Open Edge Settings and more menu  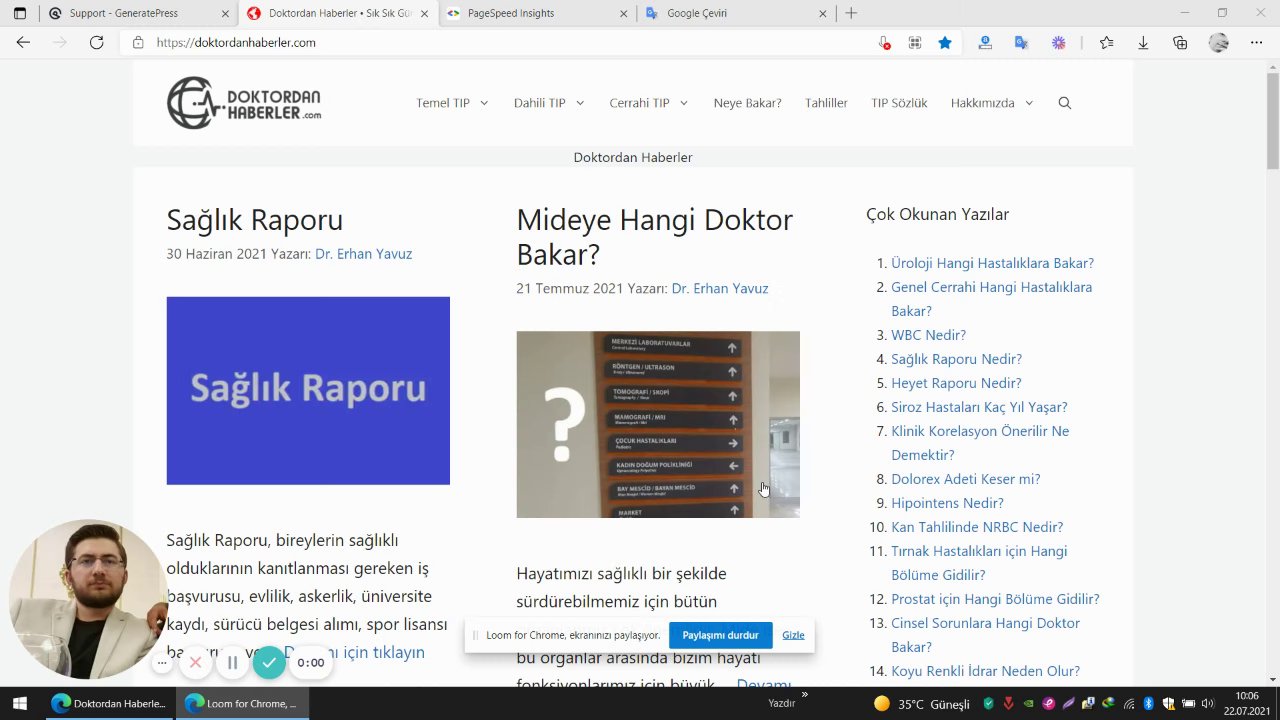(1256, 43)
